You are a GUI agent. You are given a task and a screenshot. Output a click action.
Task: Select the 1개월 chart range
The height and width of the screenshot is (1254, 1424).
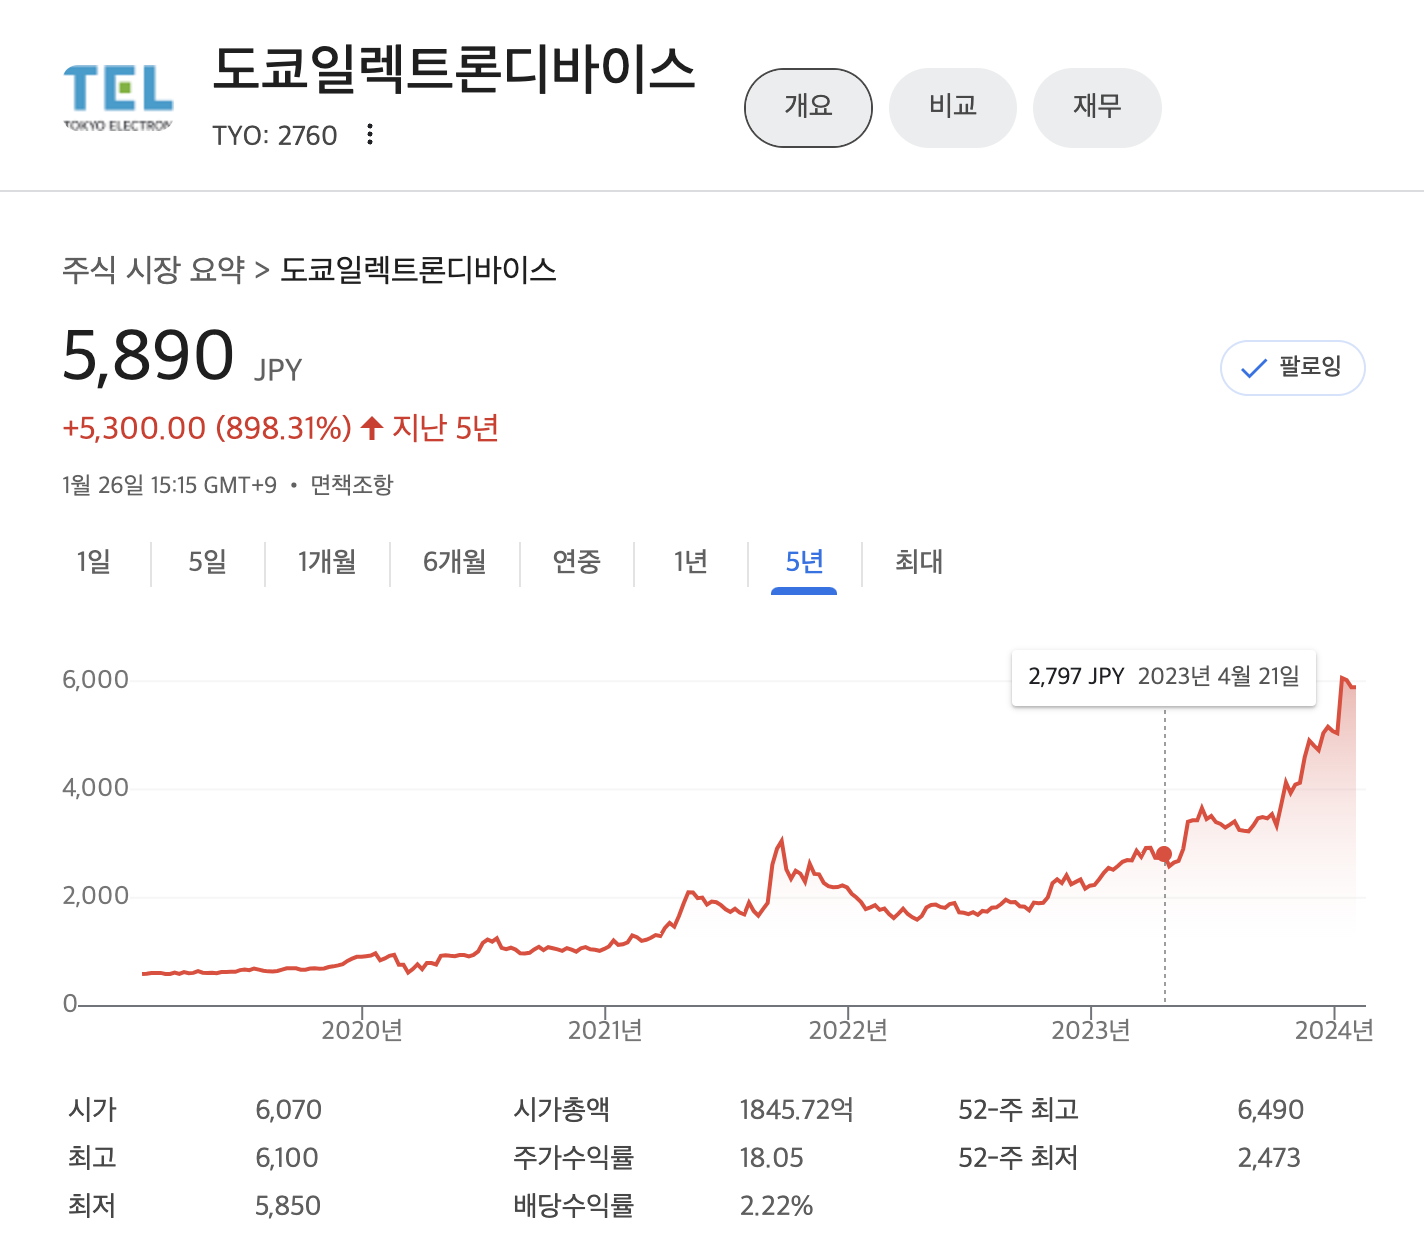(327, 562)
